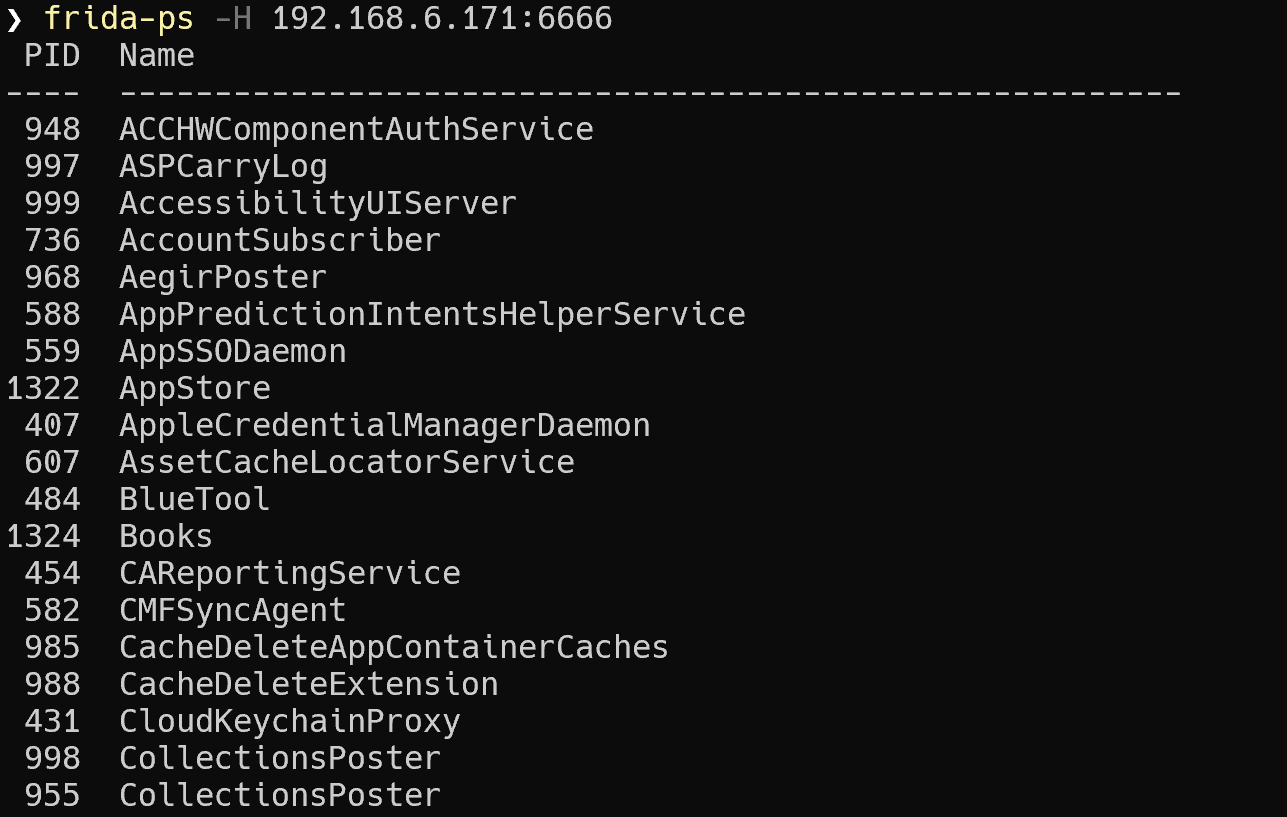Select the BlueTool process entry
The image size is (1287, 817).
click(x=195, y=499)
